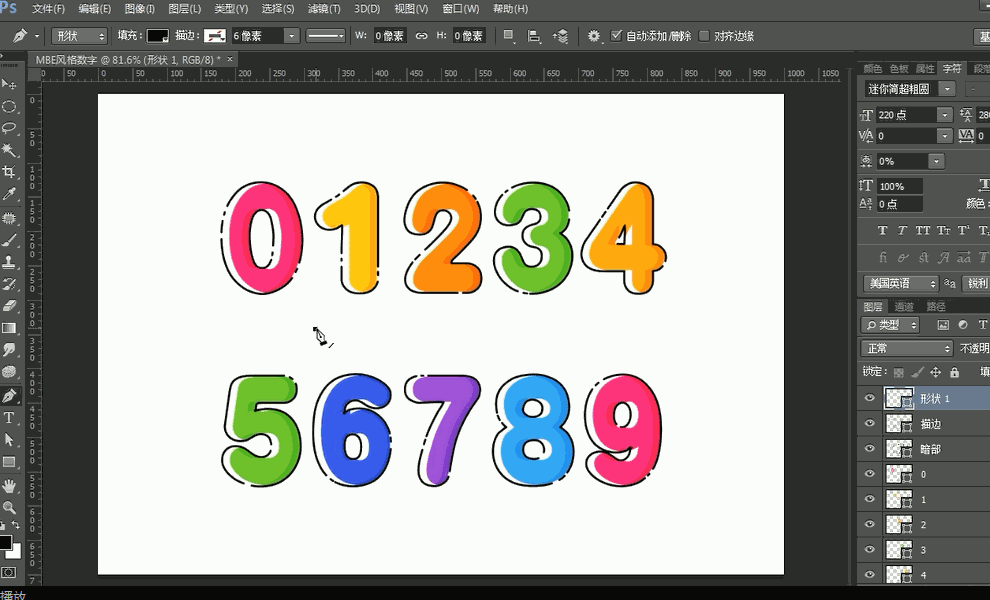The height and width of the screenshot is (600, 990).
Task: Click the stroke color swatch
Action: [215, 36]
